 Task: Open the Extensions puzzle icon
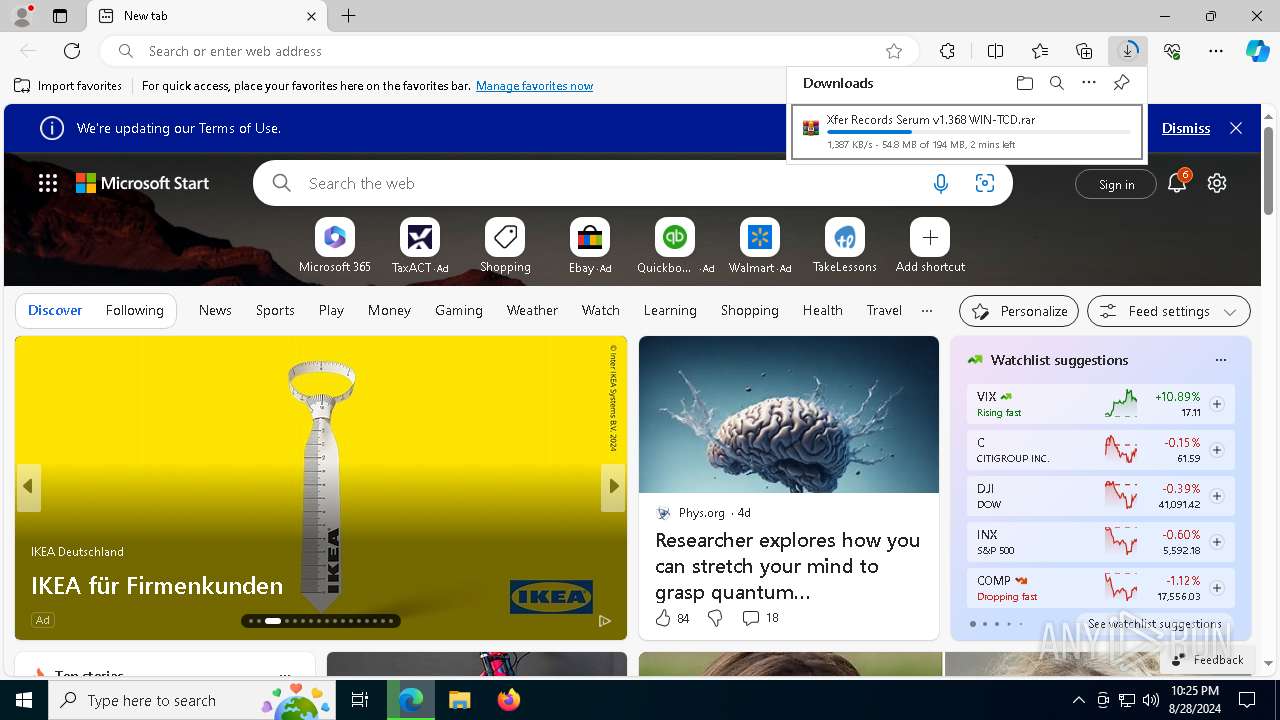[947, 51]
